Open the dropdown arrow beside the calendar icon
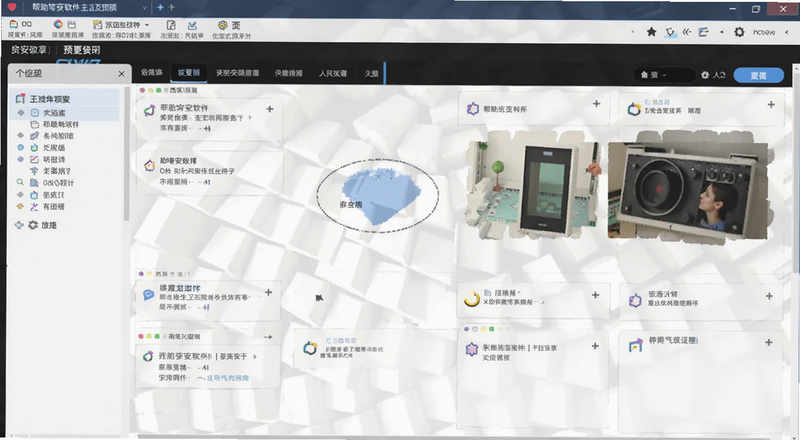Viewport: 800px width, 440px height. point(147,25)
